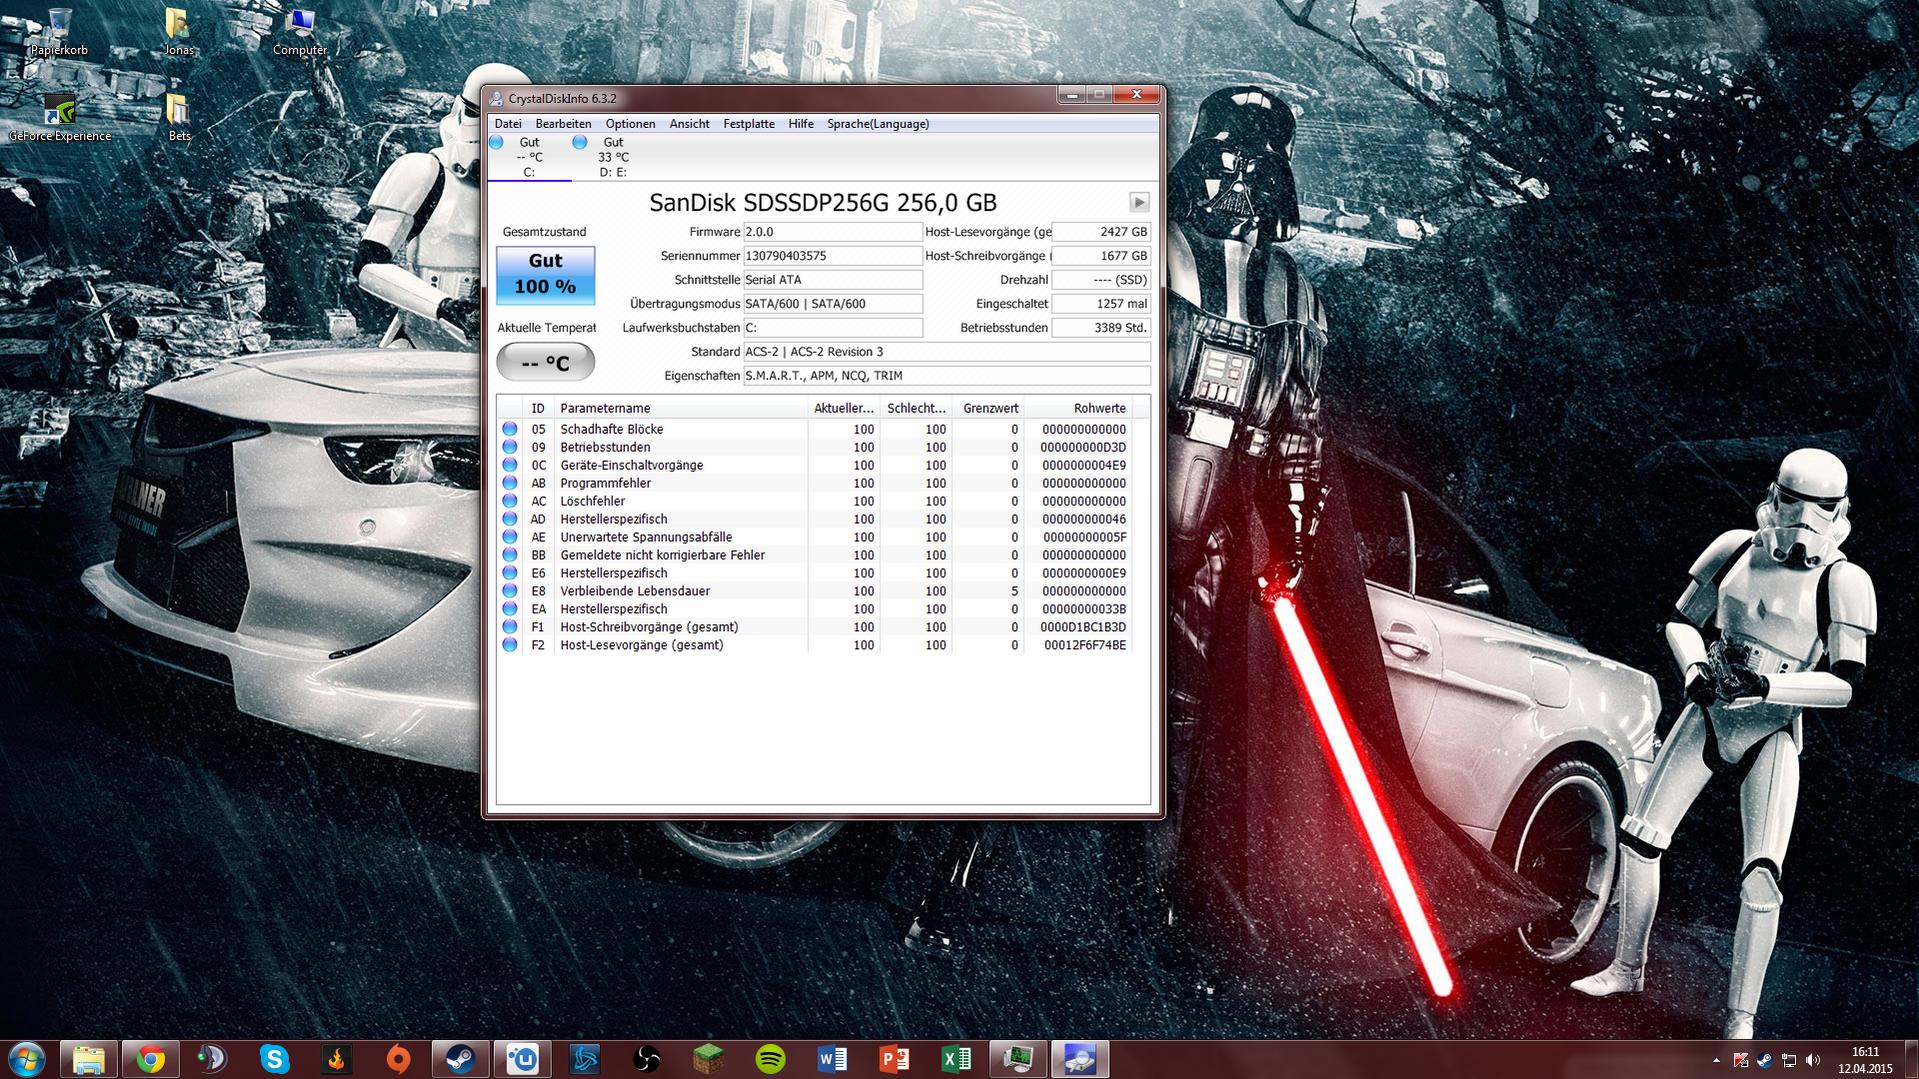Go to next disk with arrow button

[x=1139, y=202]
